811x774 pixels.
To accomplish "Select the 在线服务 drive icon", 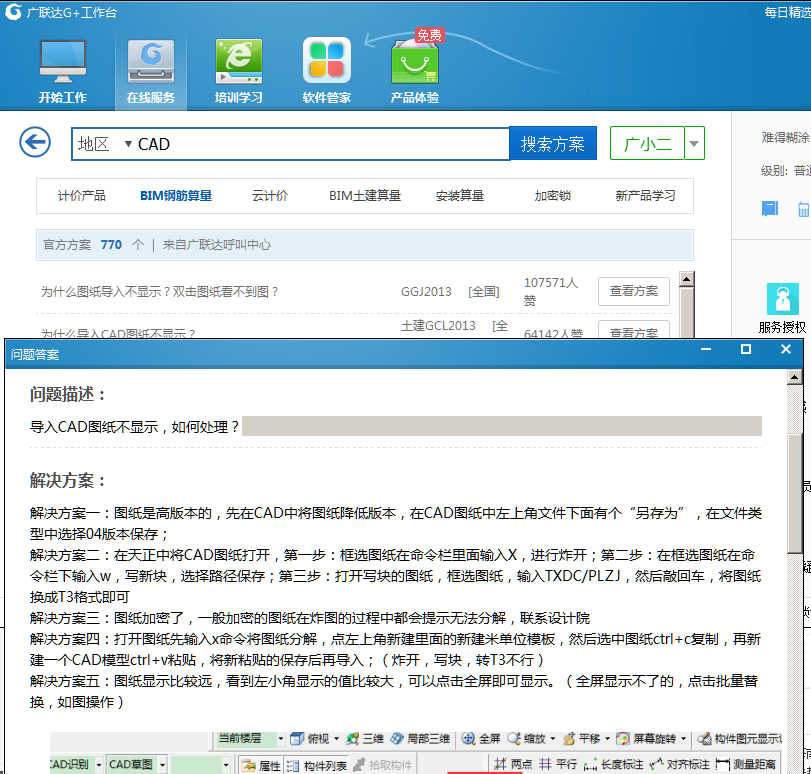I will pos(151,62).
